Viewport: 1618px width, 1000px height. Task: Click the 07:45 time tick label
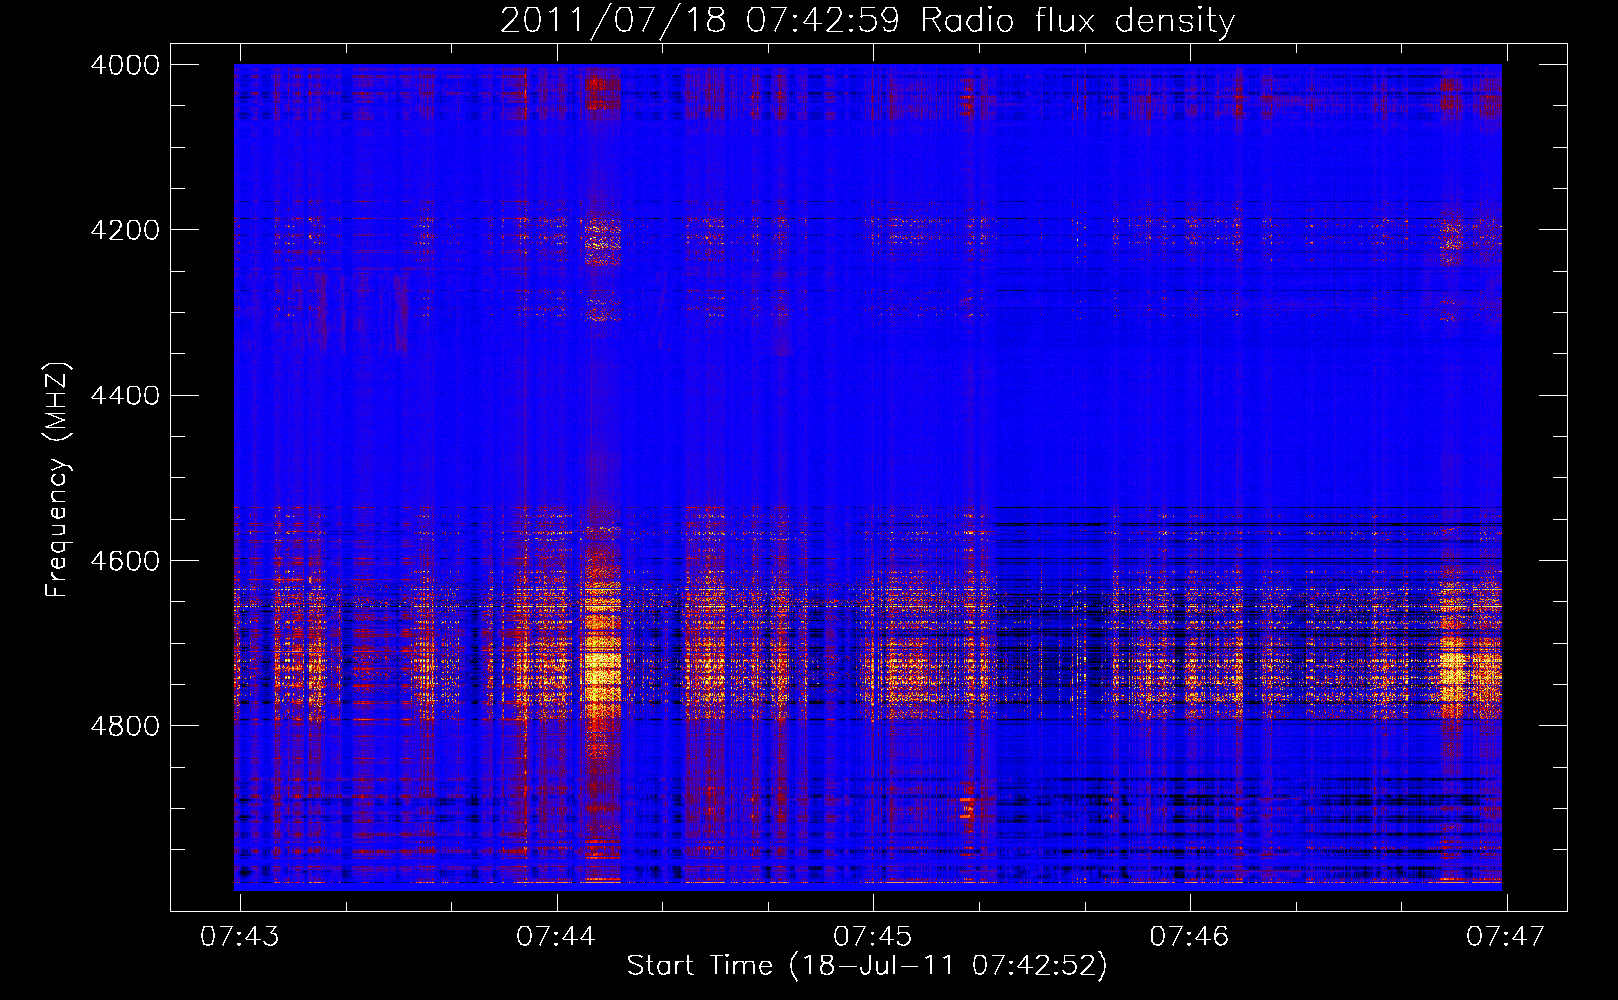(873, 936)
